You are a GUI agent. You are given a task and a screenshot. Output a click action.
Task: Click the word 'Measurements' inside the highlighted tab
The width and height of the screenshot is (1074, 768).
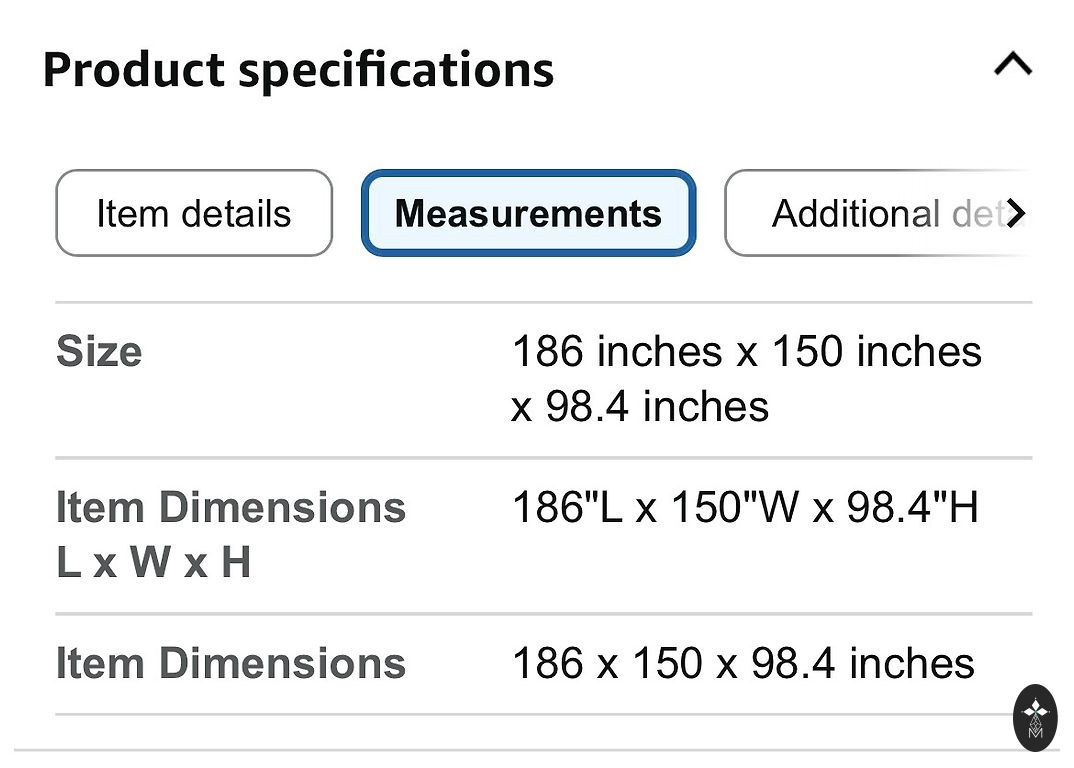528,213
